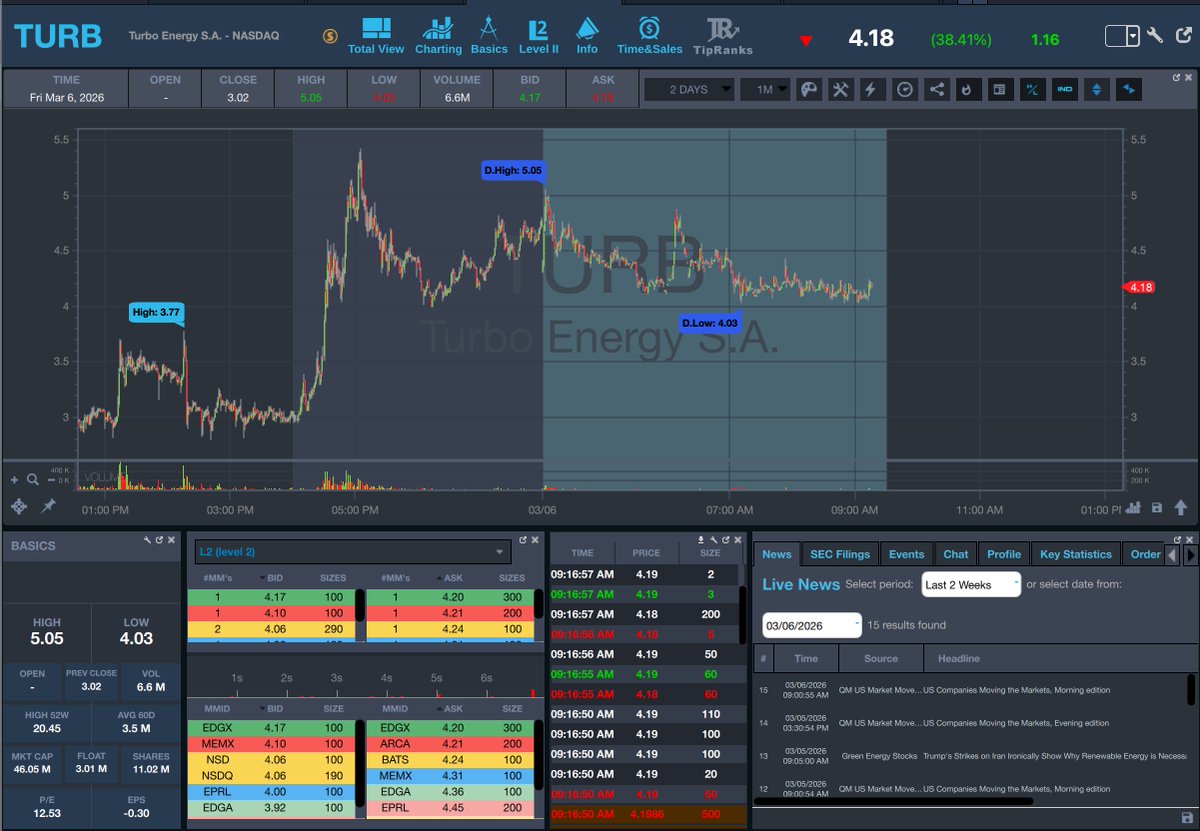Image resolution: width=1200 pixels, height=831 pixels.
Task: Open the Level II window
Action: click(x=539, y=35)
